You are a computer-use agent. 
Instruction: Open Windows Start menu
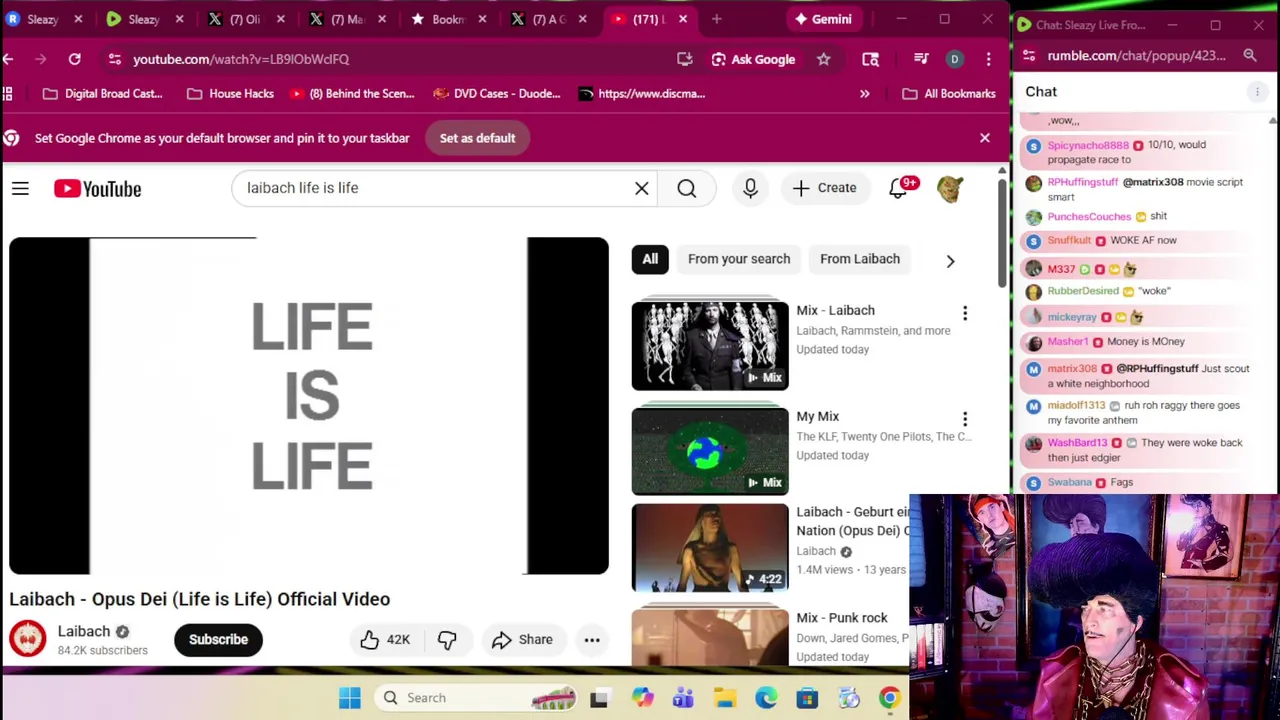pos(349,698)
